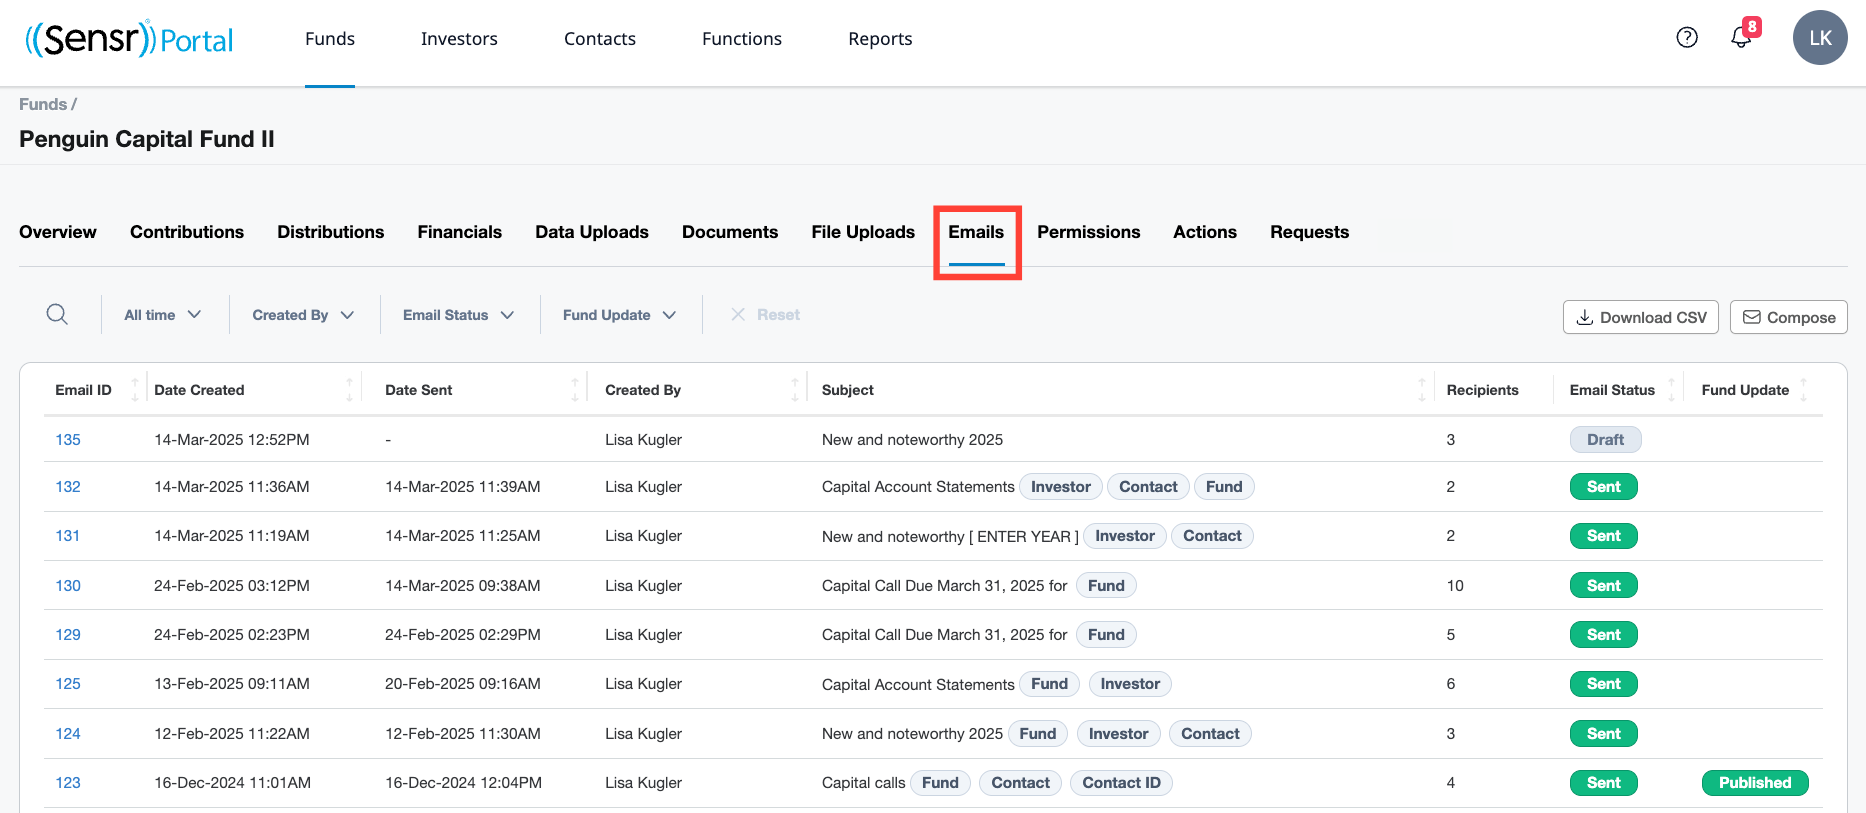Click Contact ID tag in Capital calls row
Viewport: 1866px width, 813px height.
click(x=1121, y=783)
